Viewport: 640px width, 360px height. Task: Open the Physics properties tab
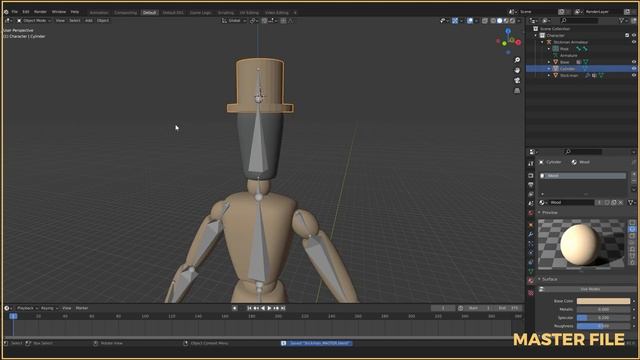click(531, 253)
